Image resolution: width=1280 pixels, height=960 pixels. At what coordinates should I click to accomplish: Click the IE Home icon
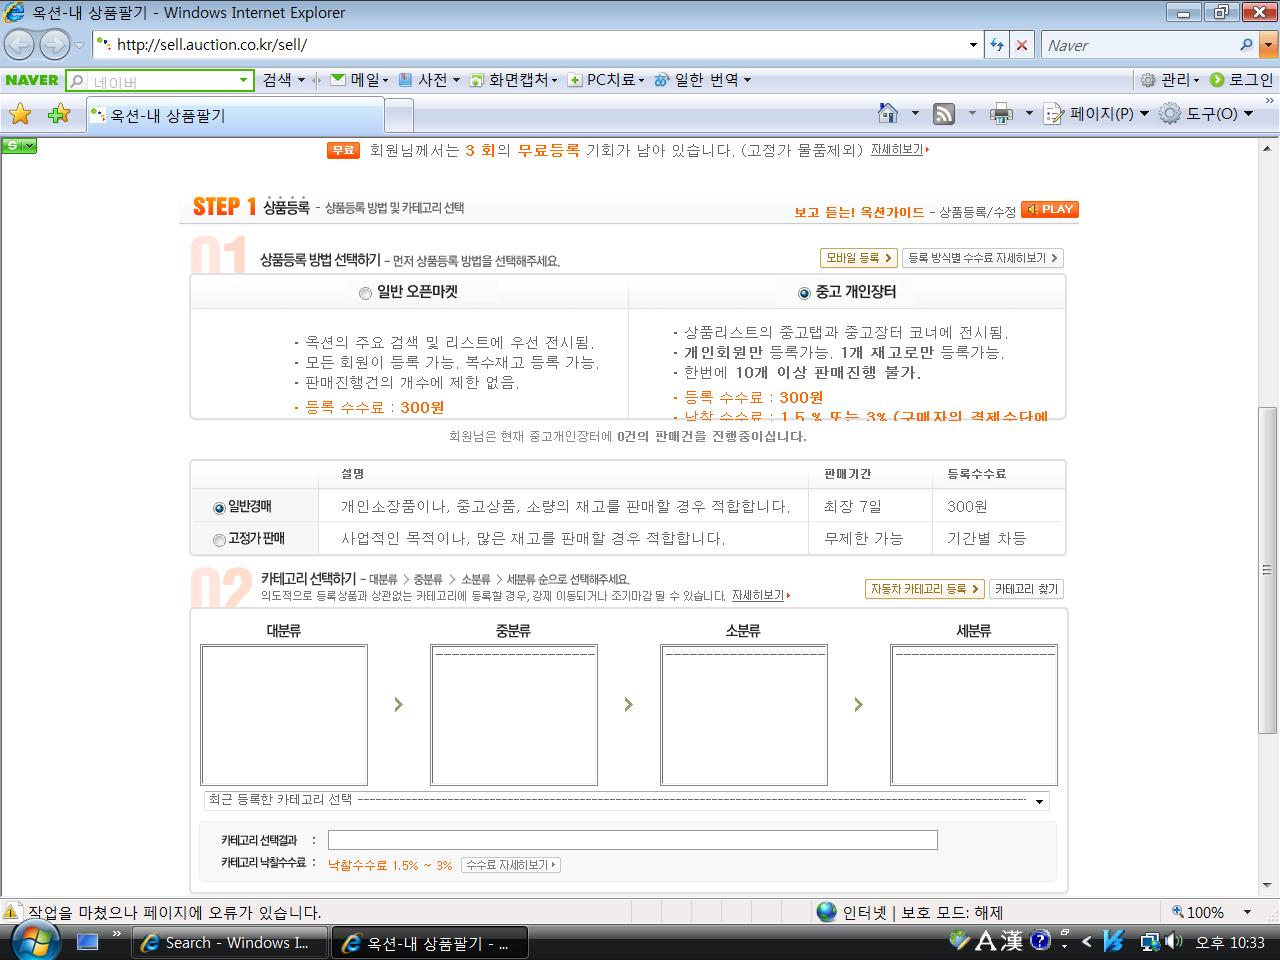coord(887,114)
